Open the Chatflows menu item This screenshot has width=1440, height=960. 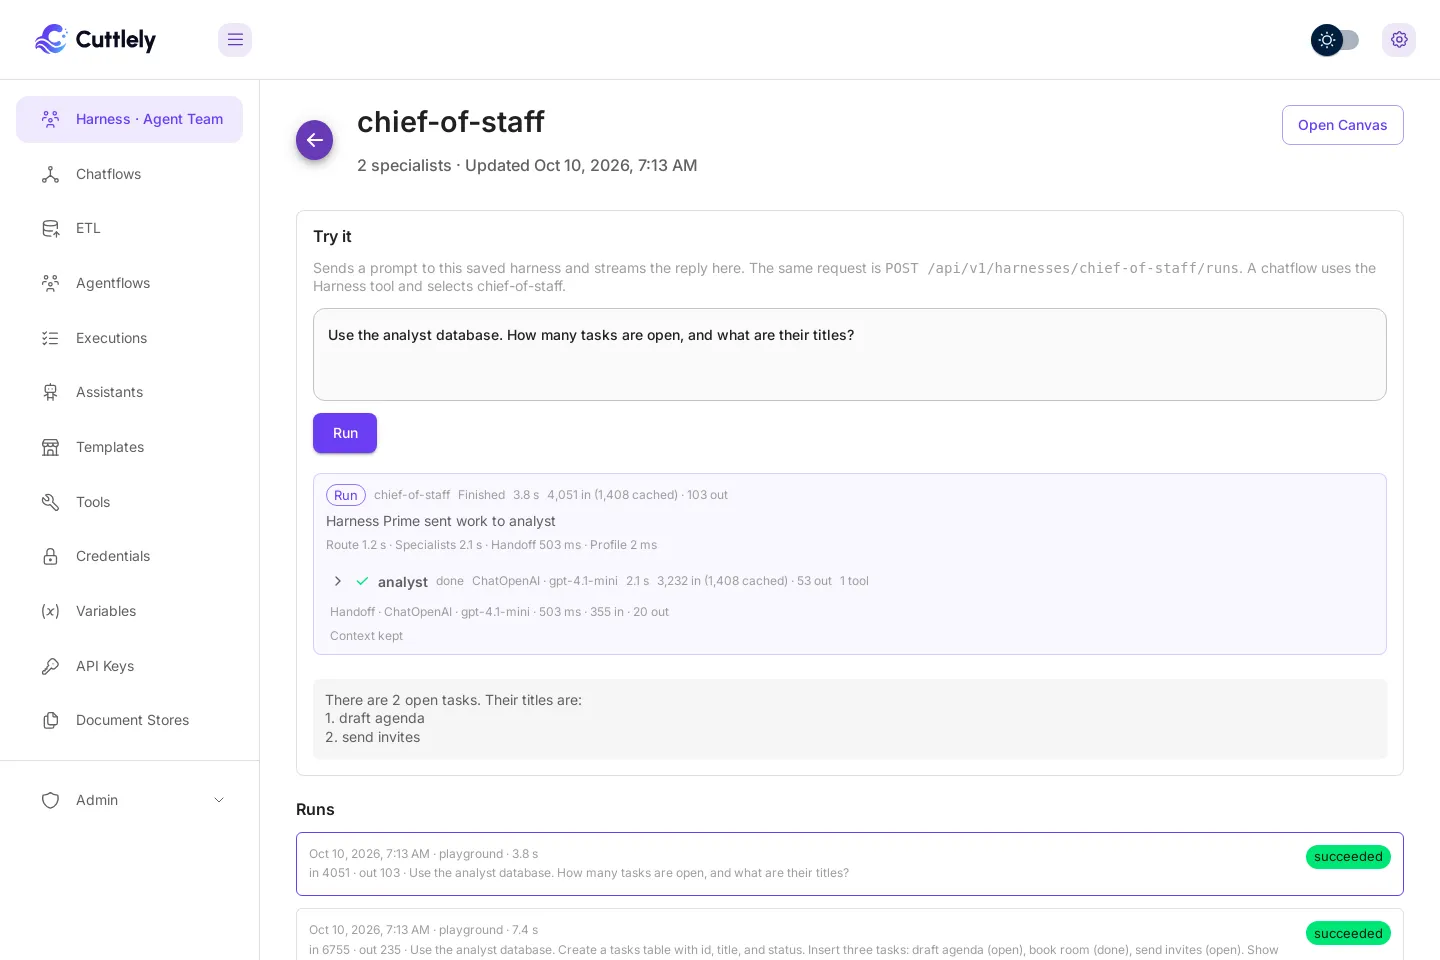pyautogui.click(x=129, y=174)
